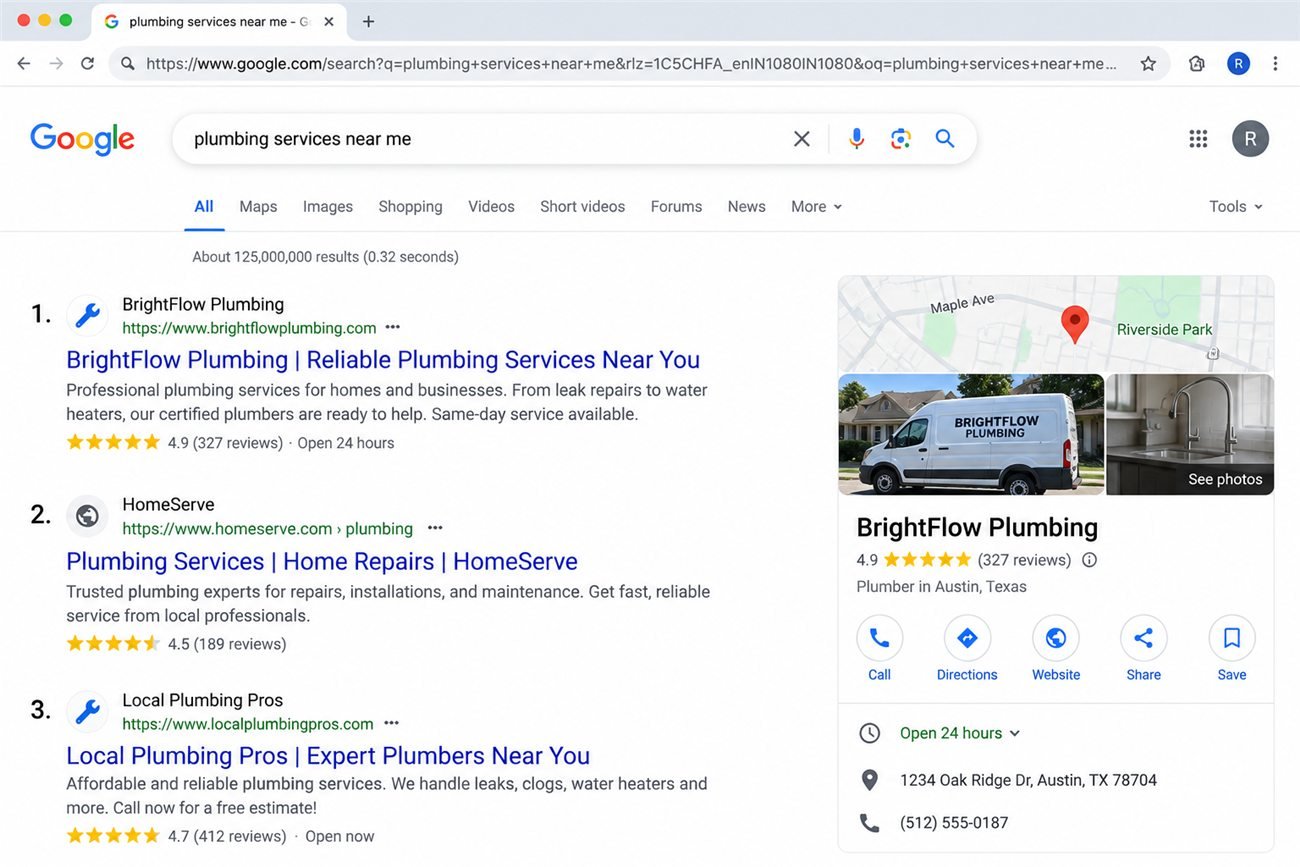Start voice search with microphone
1300x867 pixels.
click(x=856, y=139)
